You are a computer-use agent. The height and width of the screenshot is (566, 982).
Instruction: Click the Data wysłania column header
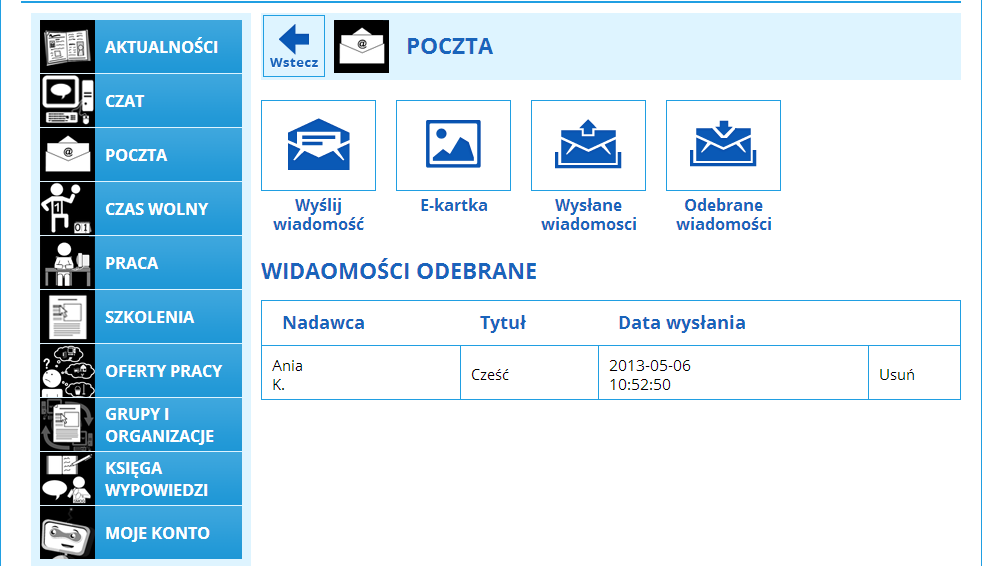(682, 322)
